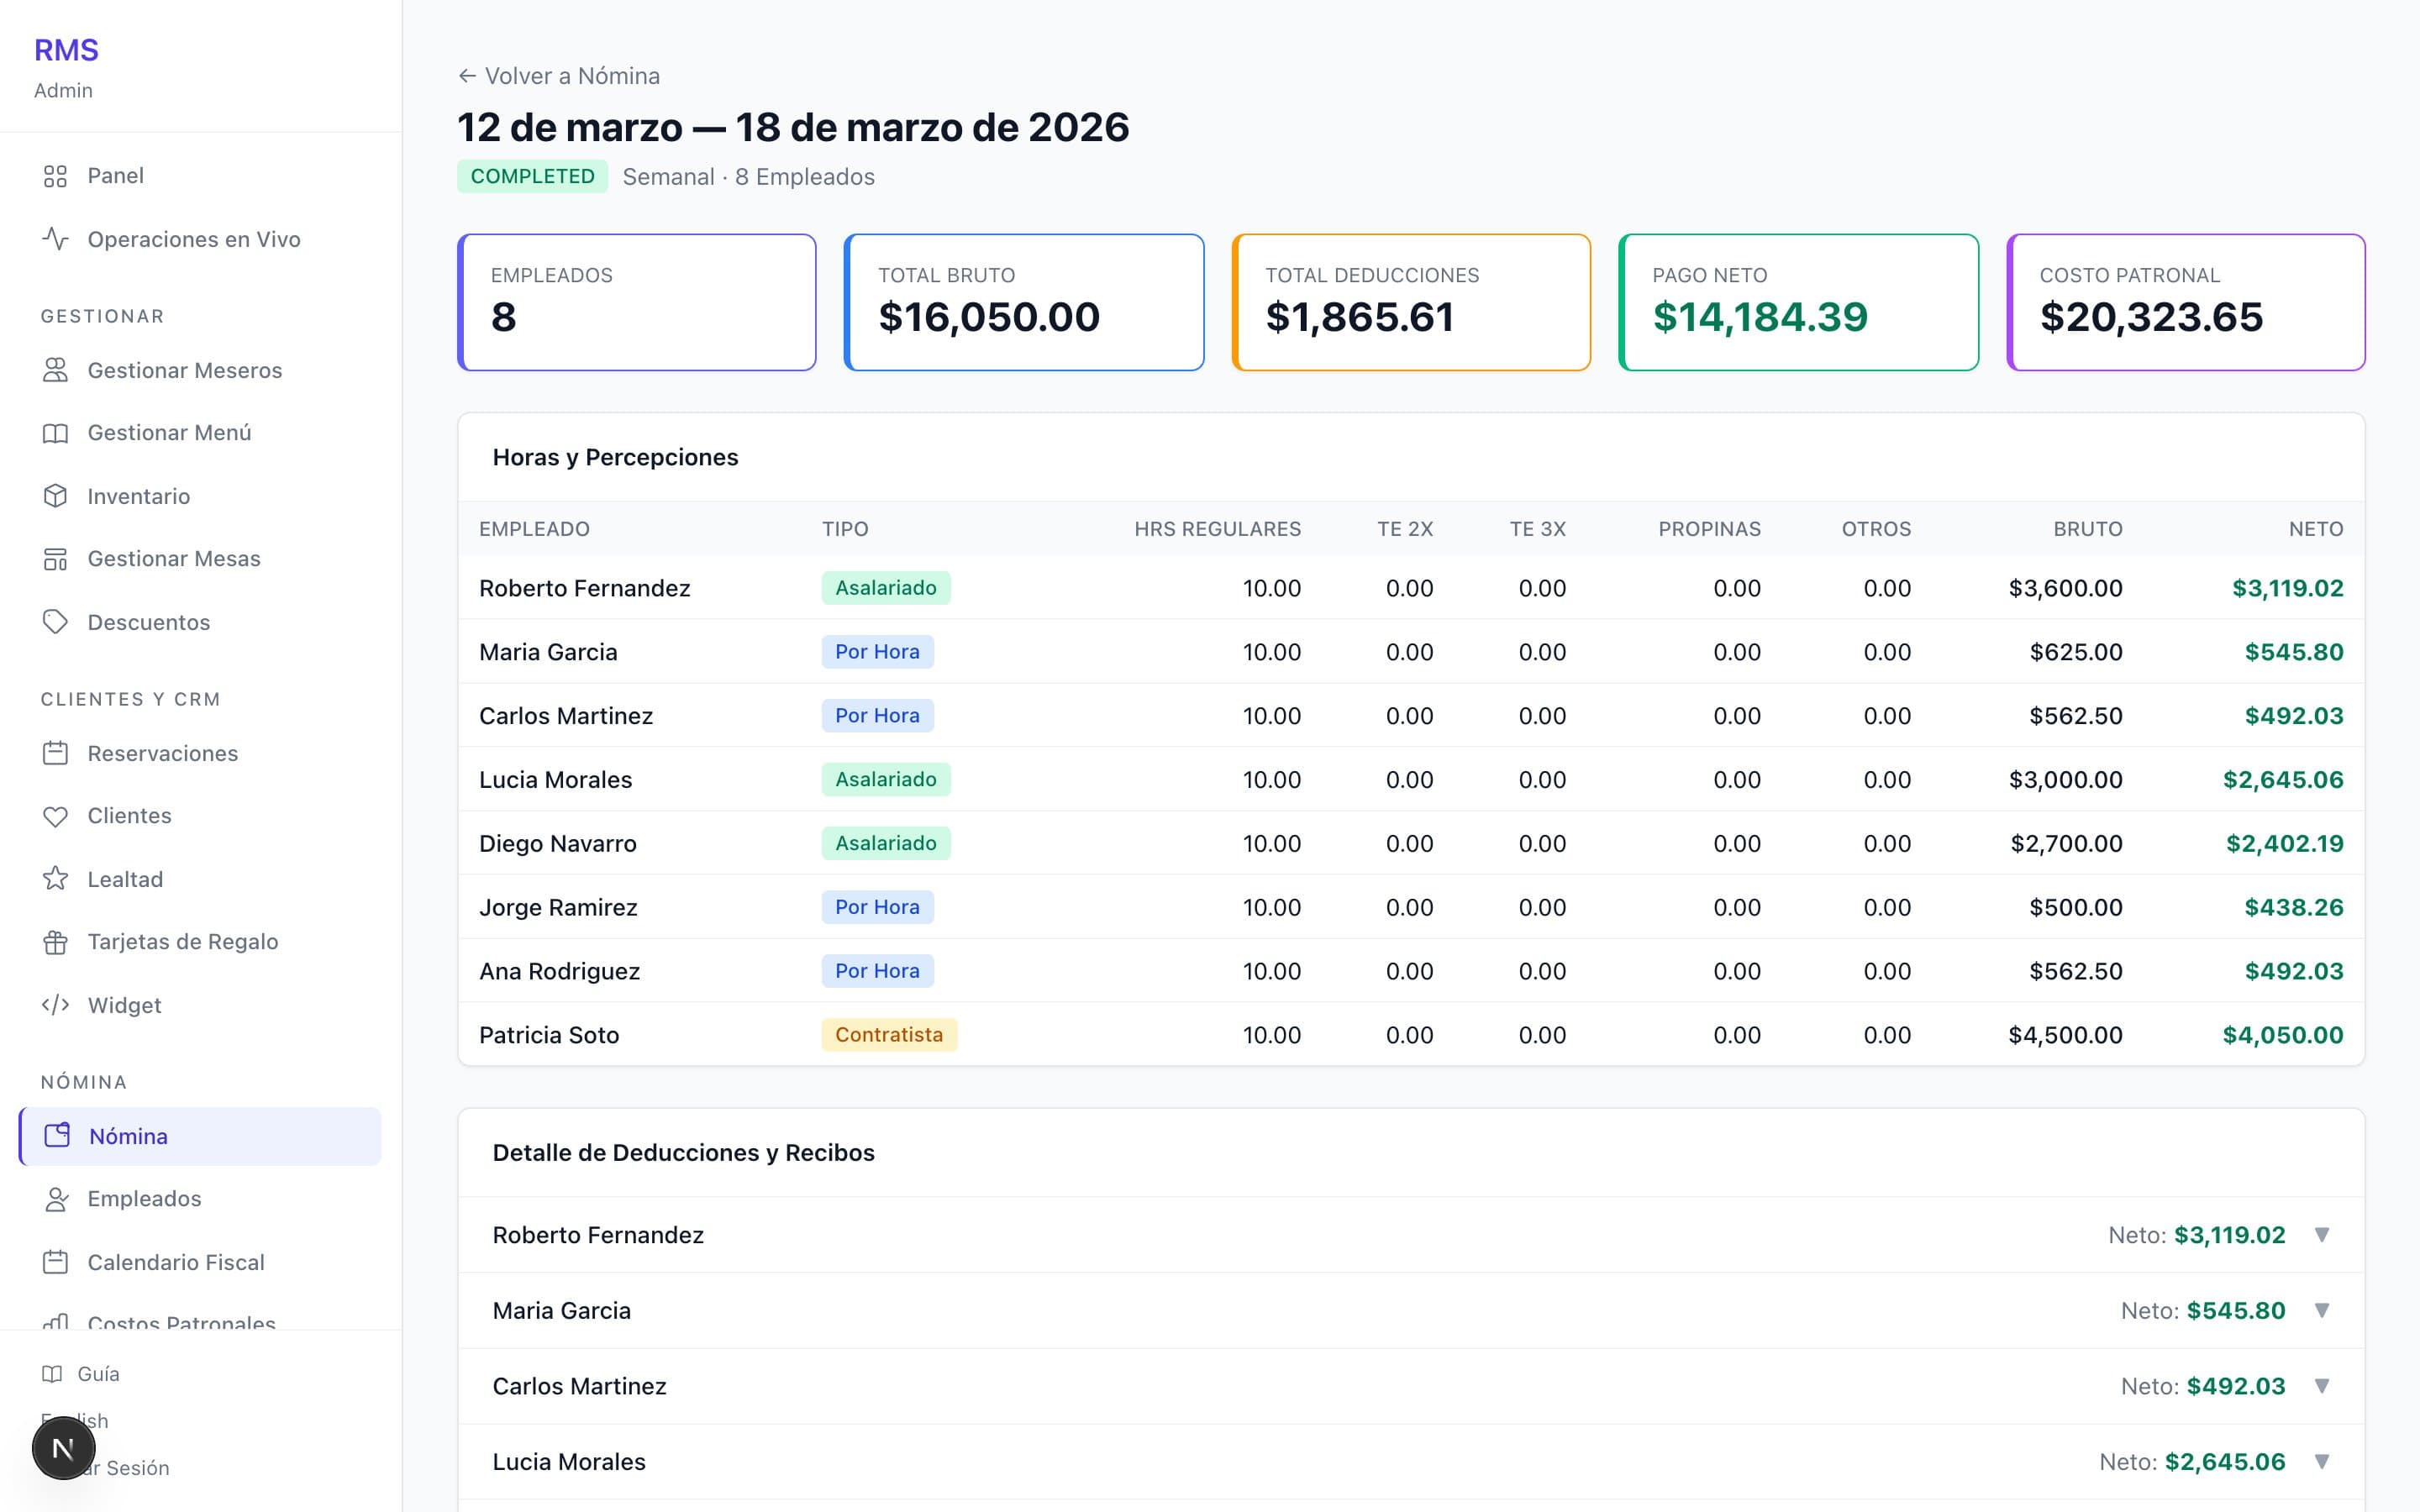The image size is (2420, 1512).
Task: Click Detalle de Deducciones y Recibos heading
Action: (x=683, y=1153)
